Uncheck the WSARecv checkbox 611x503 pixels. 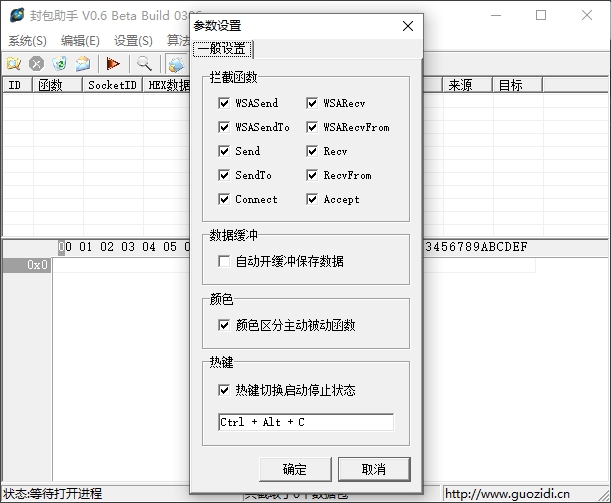click(312, 103)
